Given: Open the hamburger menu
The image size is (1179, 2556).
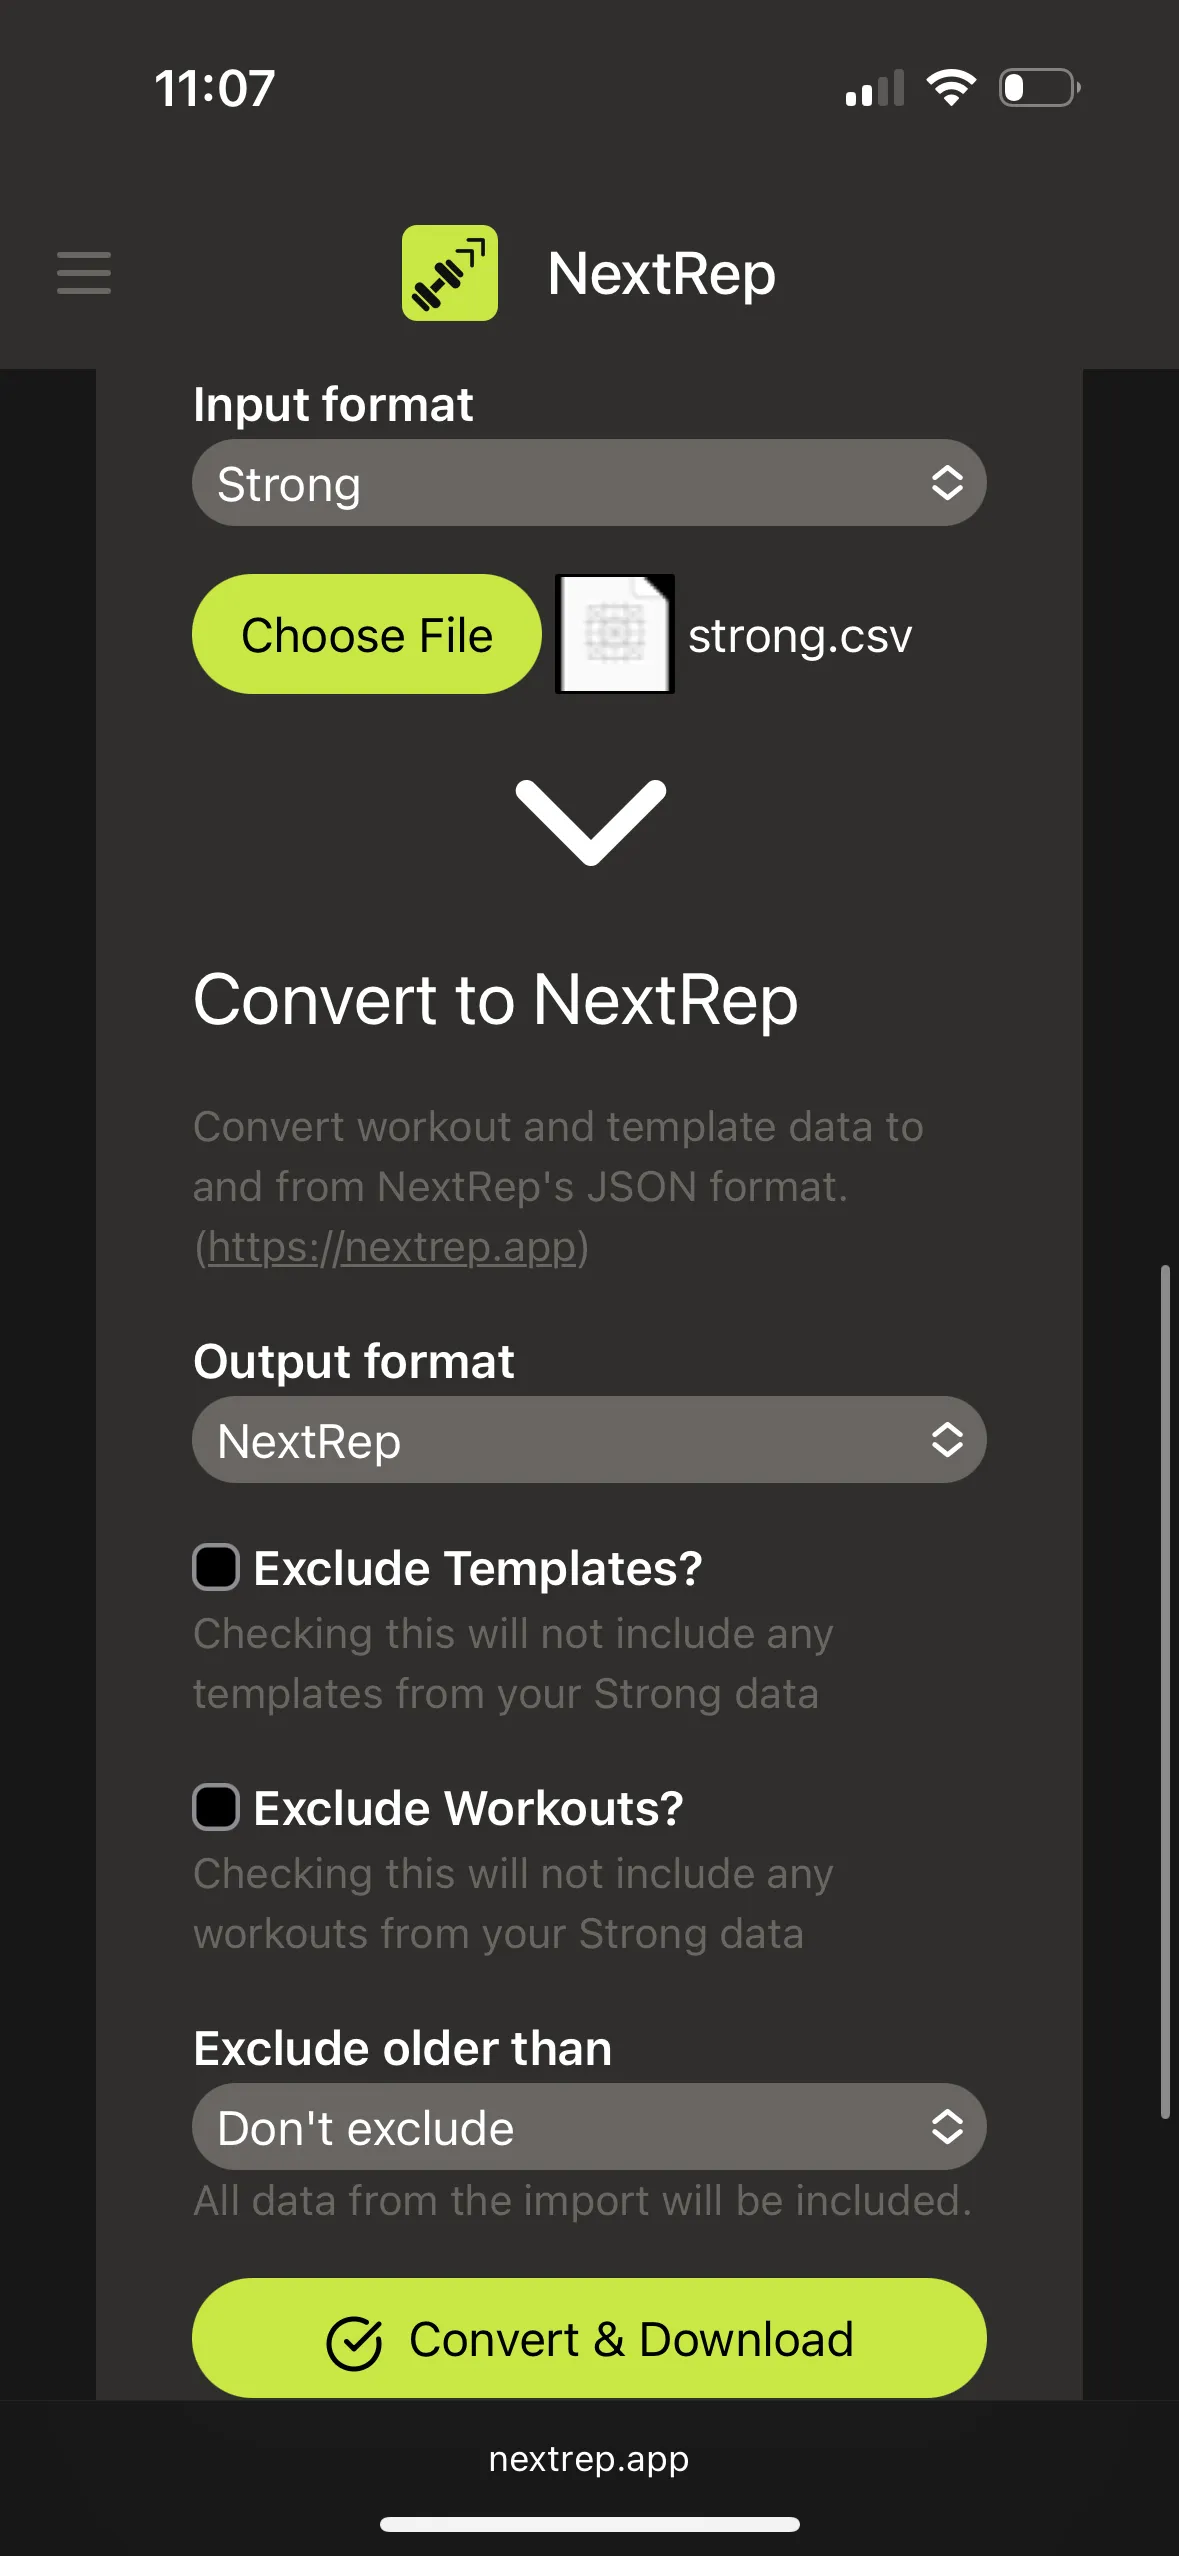Looking at the screenshot, I should click(84, 273).
